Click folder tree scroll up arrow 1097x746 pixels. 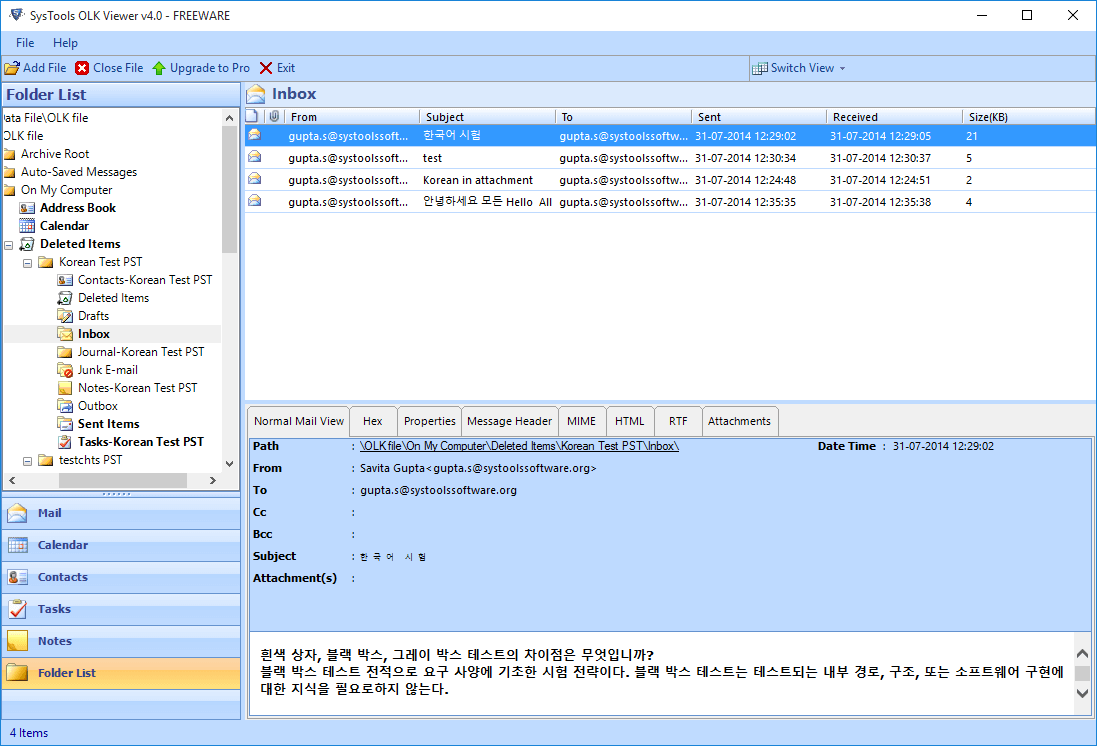[229, 118]
